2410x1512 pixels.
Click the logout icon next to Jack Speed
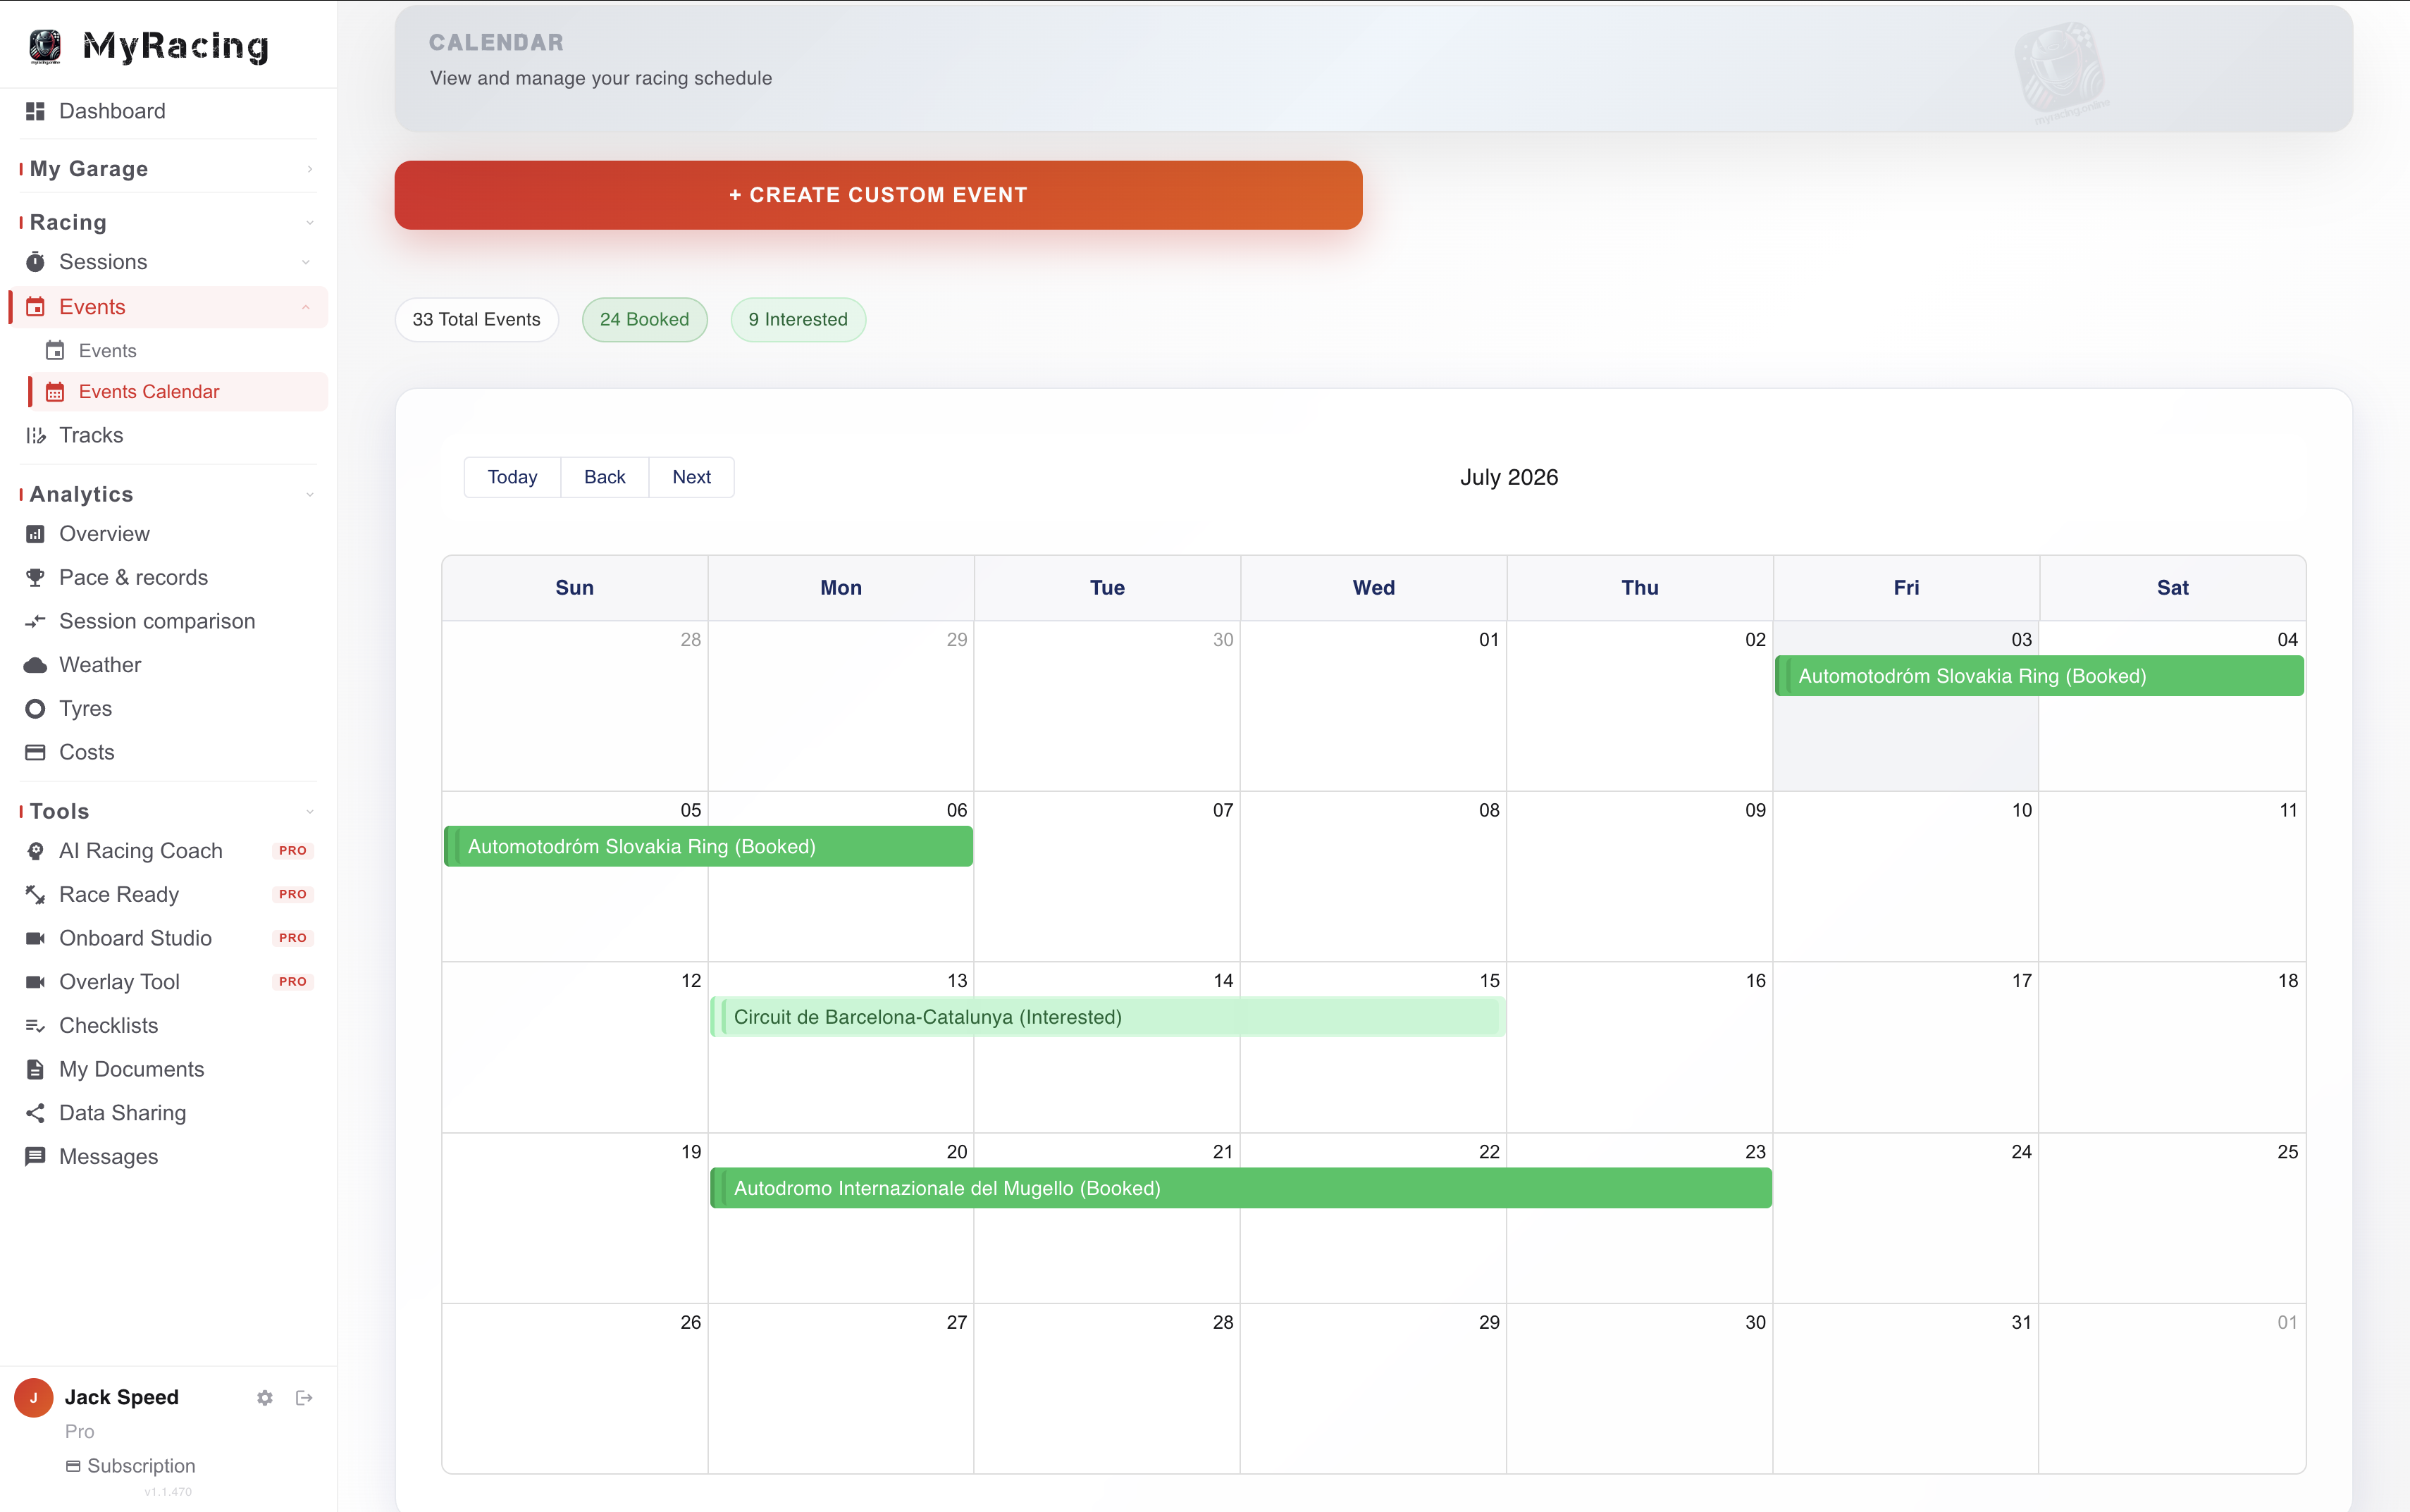[304, 1398]
